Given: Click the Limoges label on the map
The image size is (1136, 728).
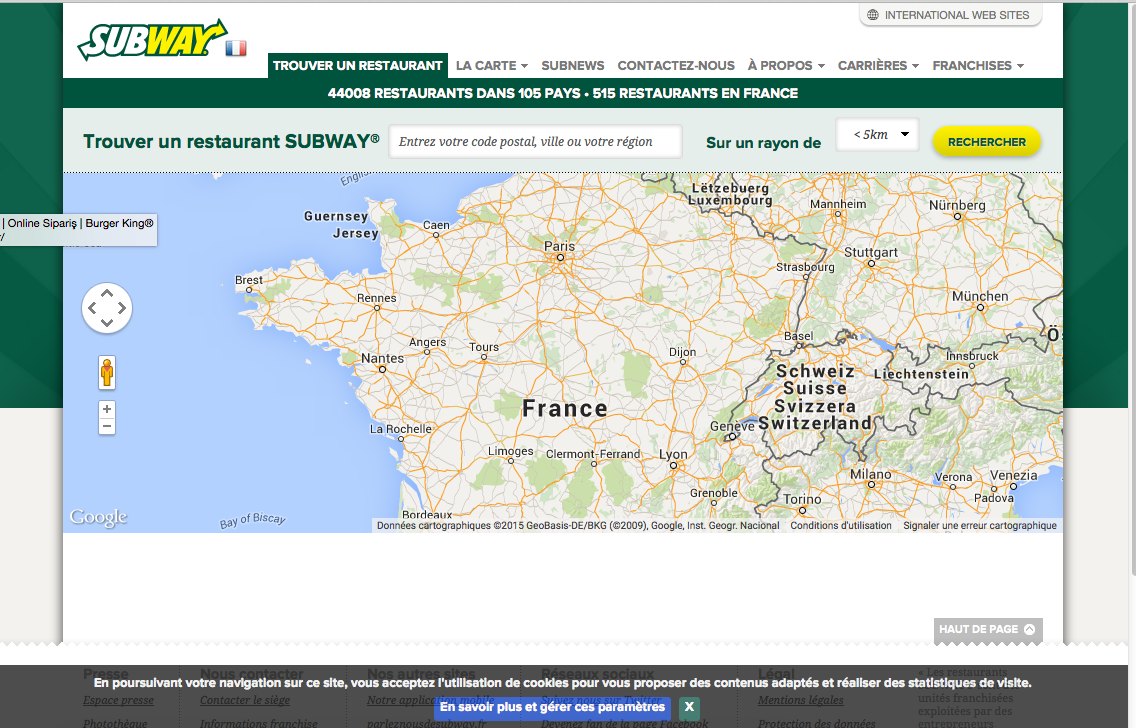Looking at the screenshot, I should point(511,451).
